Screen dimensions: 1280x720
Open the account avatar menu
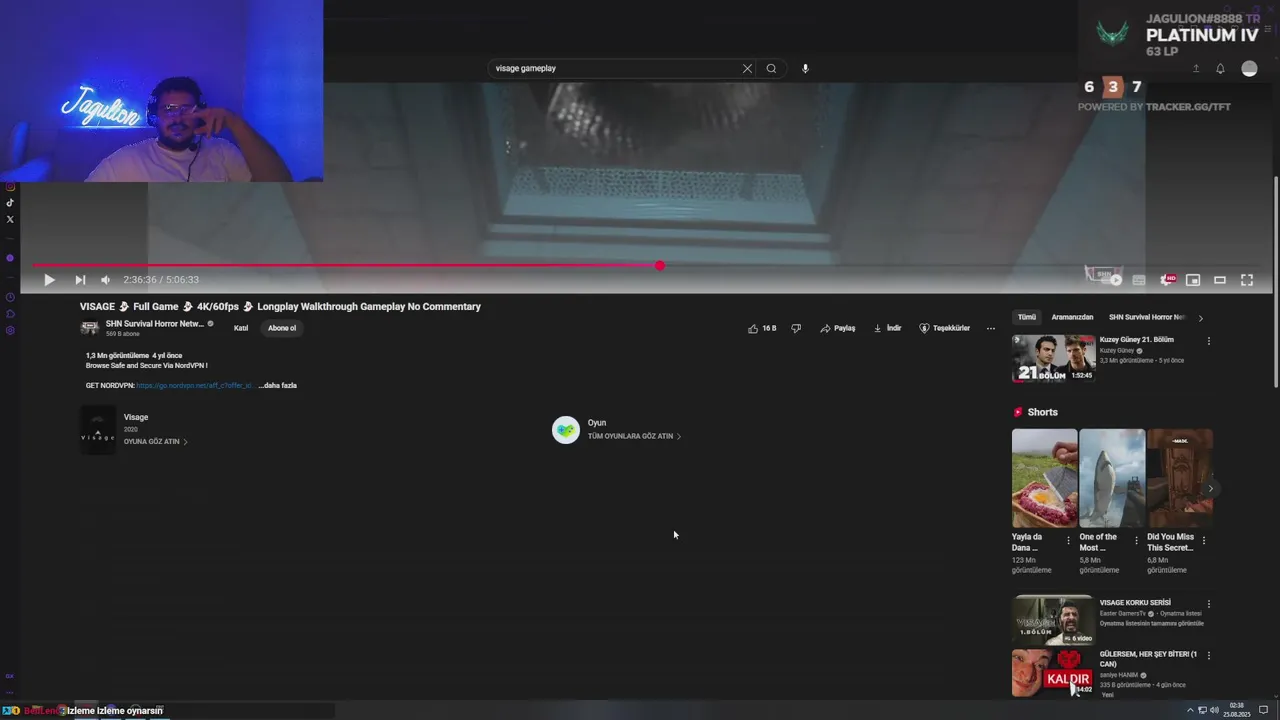click(1249, 69)
